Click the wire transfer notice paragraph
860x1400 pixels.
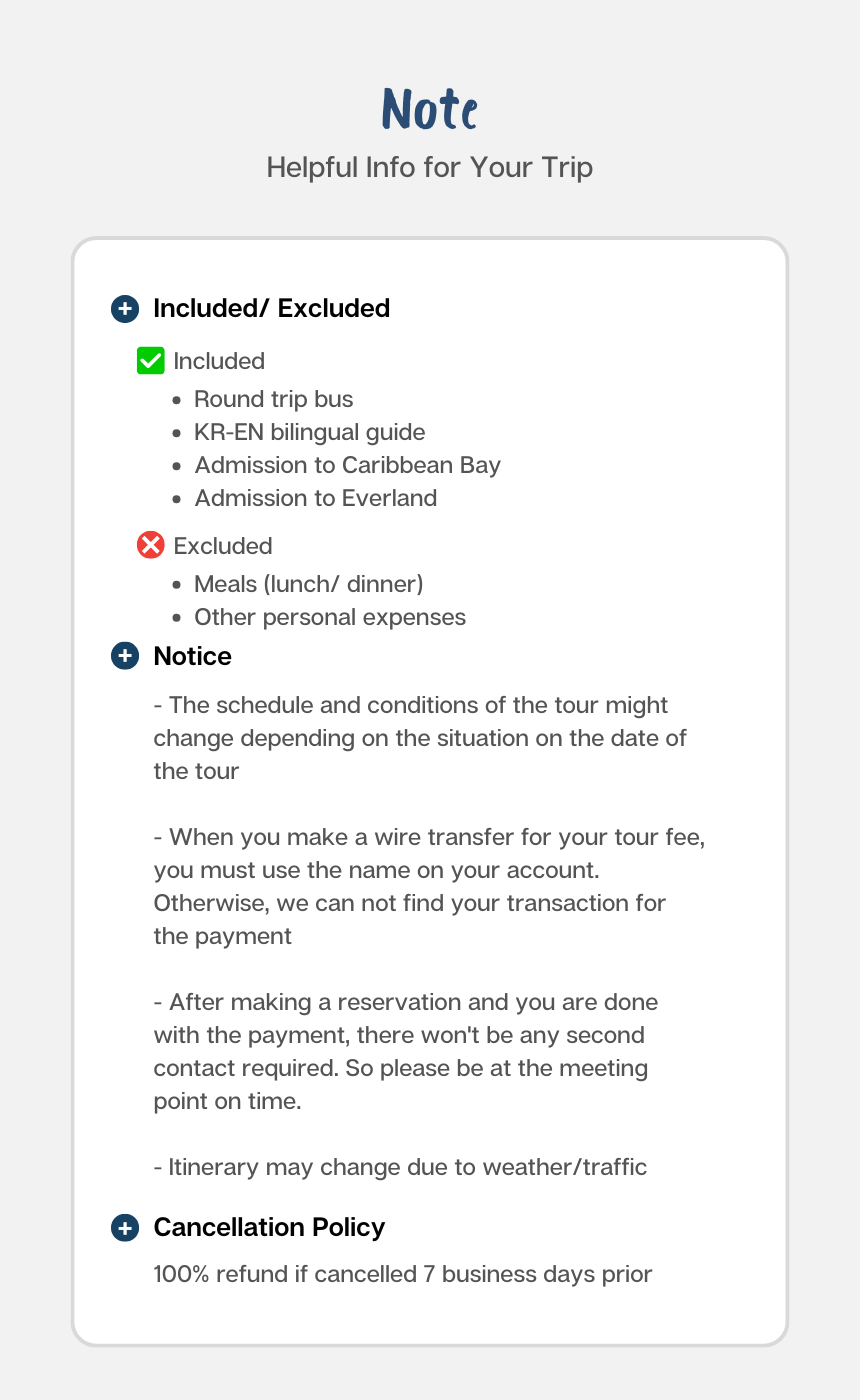pos(430,886)
